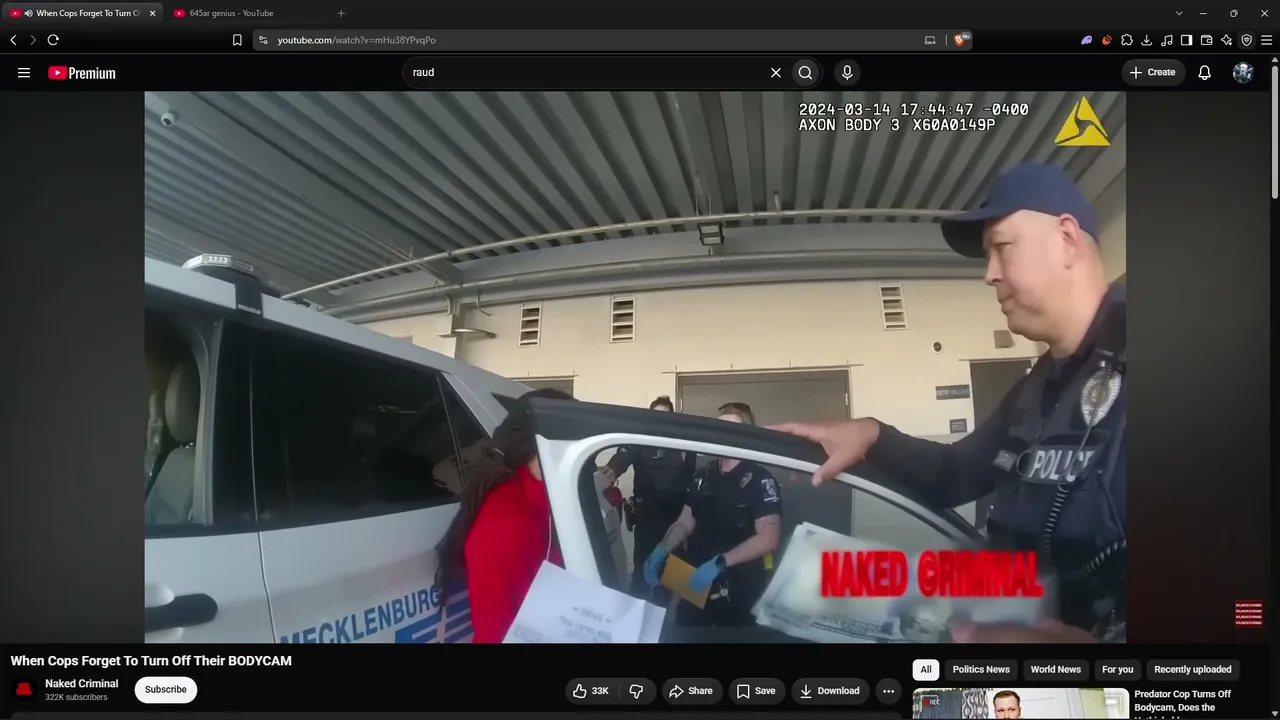Expand the tab search dropdown
The width and height of the screenshot is (1280, 720).
coord(1179,13)
